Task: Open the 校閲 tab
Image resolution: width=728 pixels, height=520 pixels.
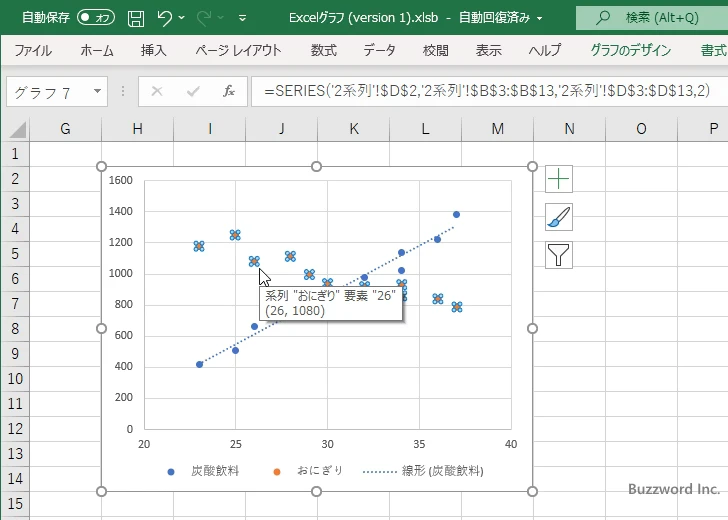Action: [436, 50]
